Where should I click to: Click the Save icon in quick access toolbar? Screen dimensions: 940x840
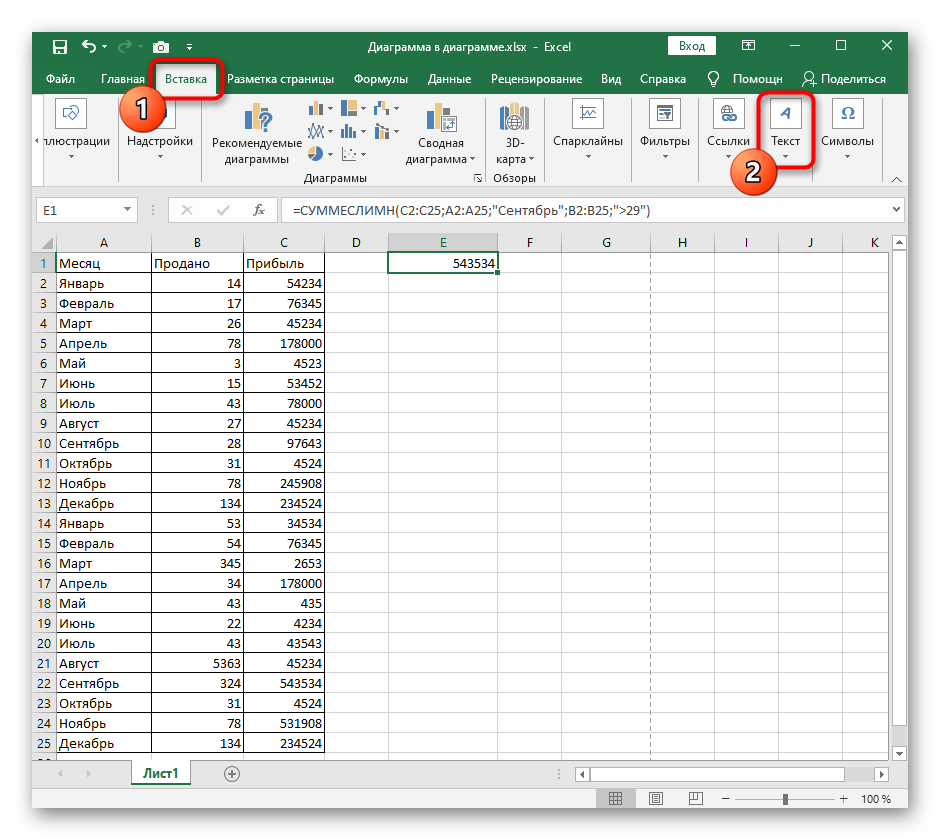click(60, 46)
